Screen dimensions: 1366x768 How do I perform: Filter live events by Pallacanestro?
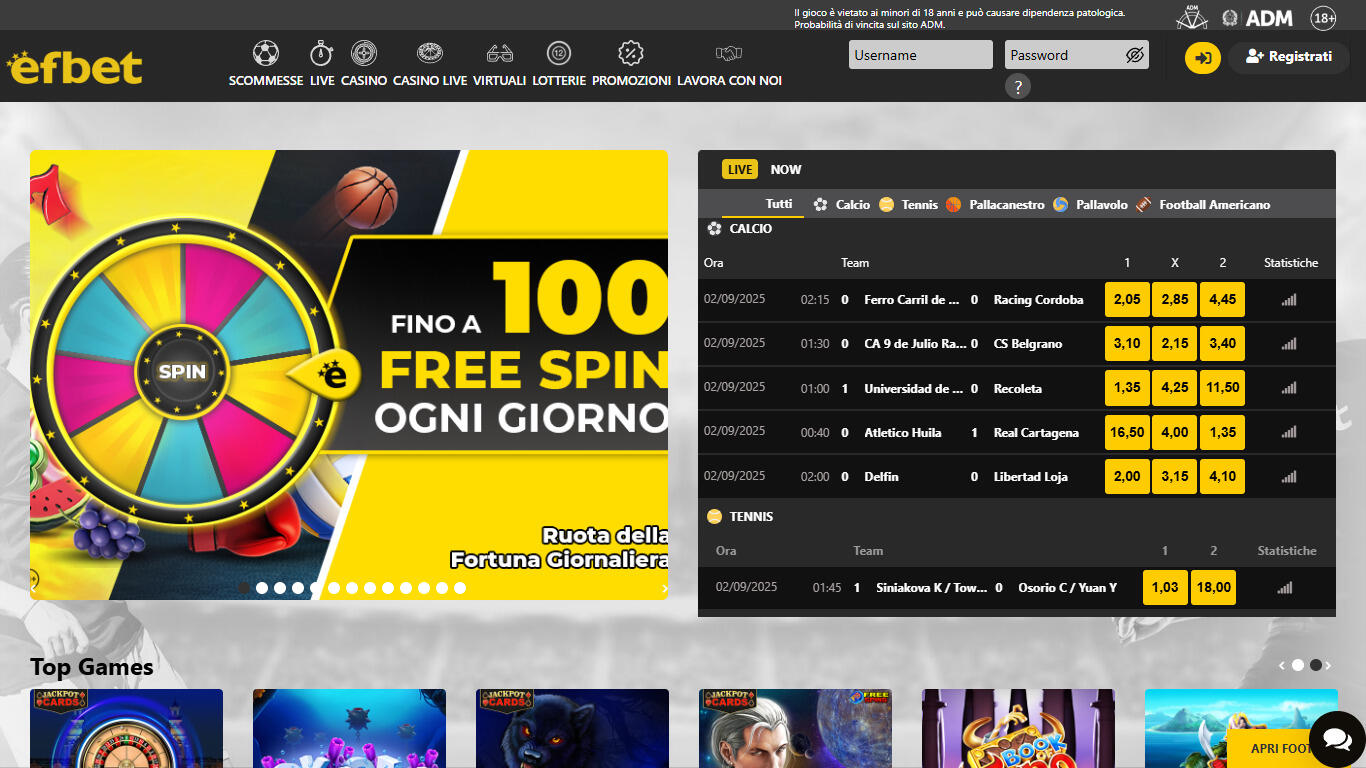(x=995, y=204)
